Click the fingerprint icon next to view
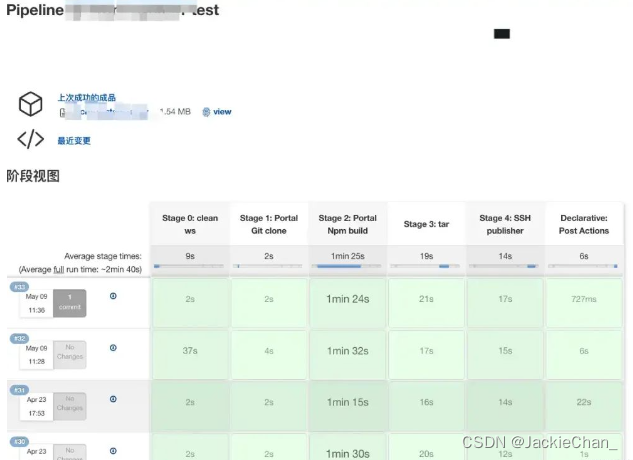This screenshot has width=633, height=460. pyautogui.click(x=206, y=112)
